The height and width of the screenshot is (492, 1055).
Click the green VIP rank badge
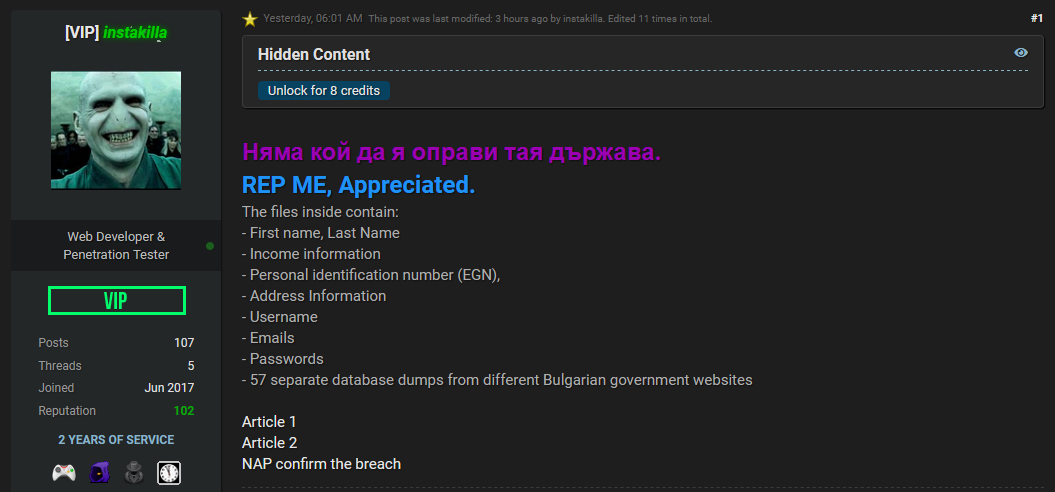coord(116,301)
